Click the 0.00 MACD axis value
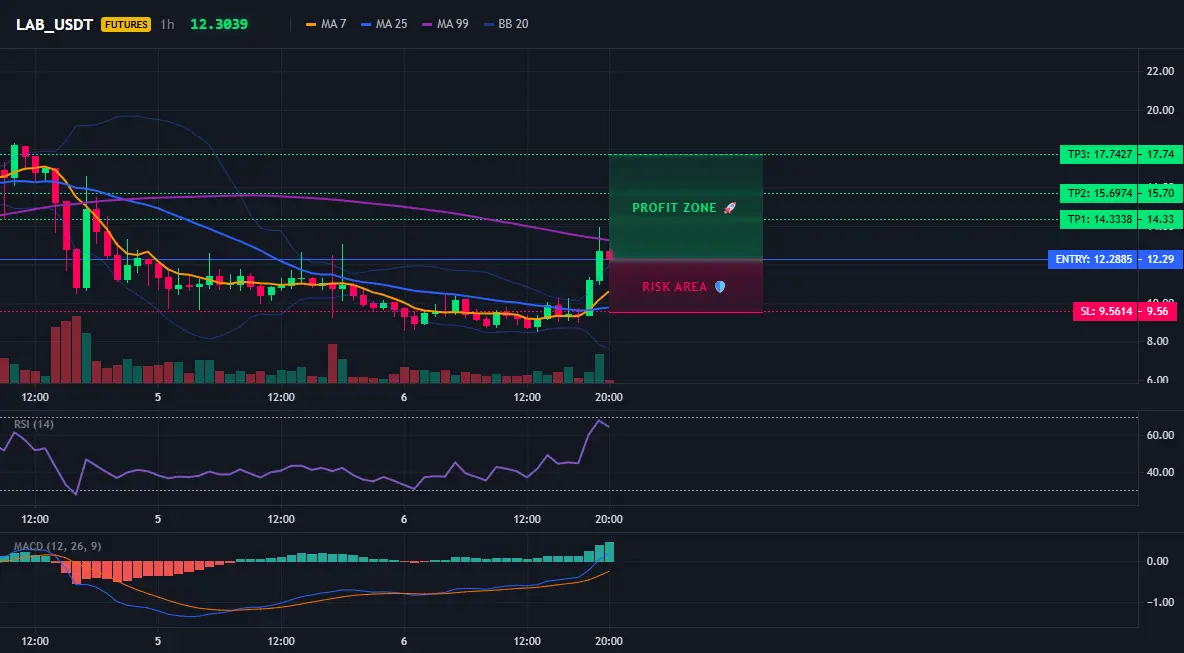Viewport: 1184px width, 653px height. pos(1158,561)
